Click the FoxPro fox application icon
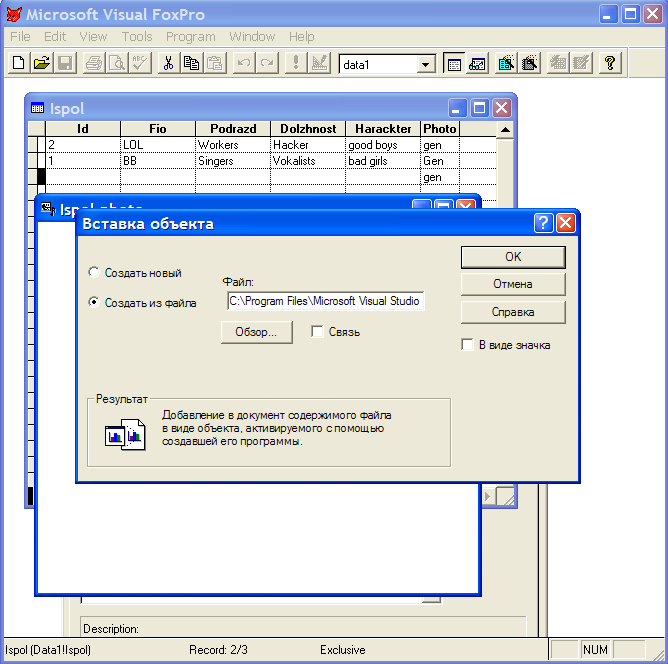 pyautogui.click(x=14, y=14)
